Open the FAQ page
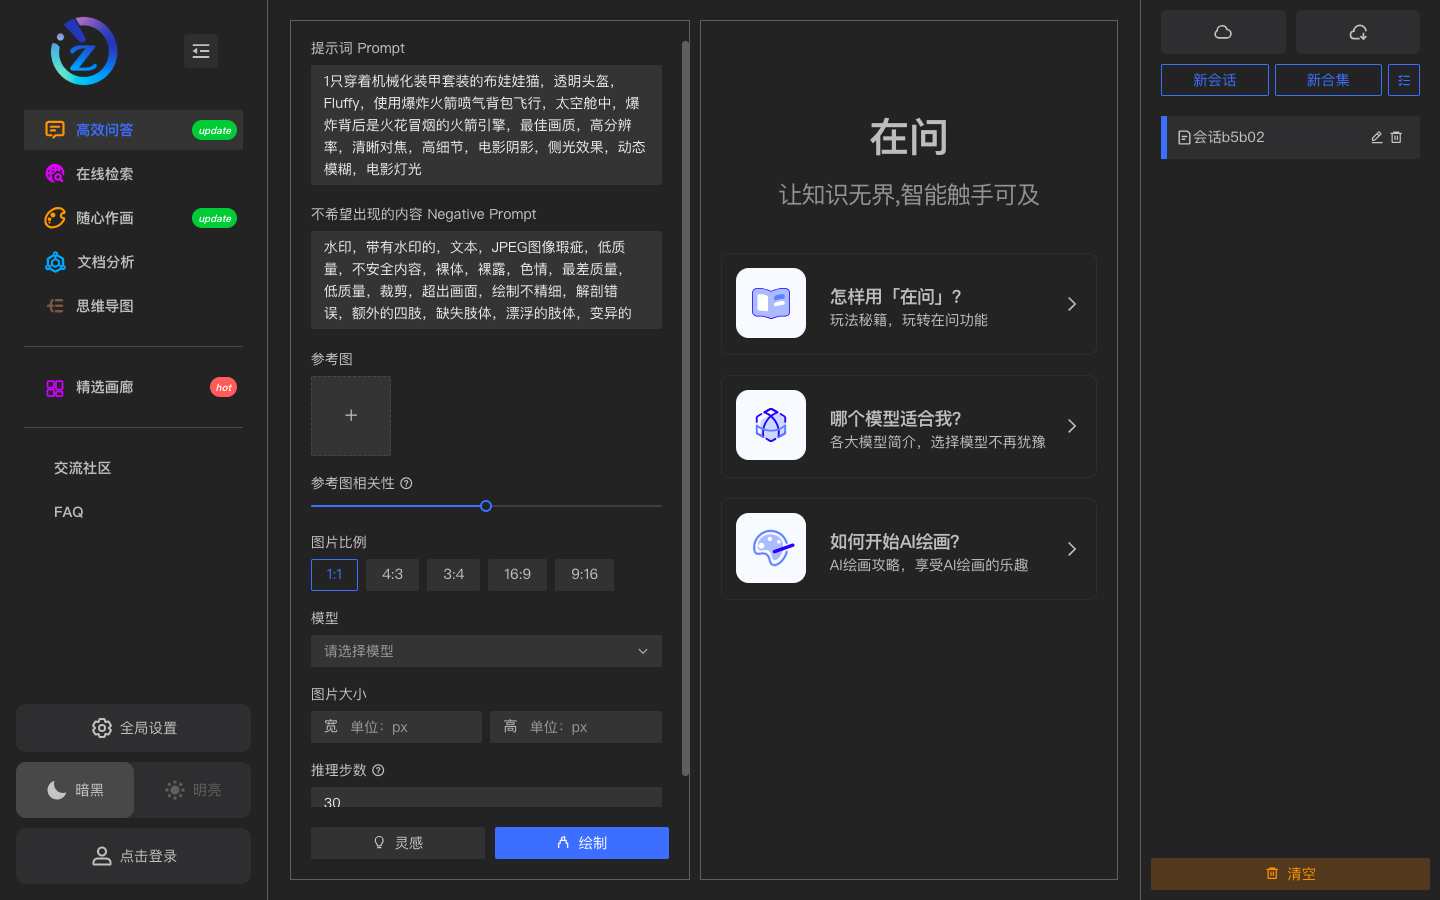Image resolution: width=1440 pixels, height=900 pixels. point(68,511)
